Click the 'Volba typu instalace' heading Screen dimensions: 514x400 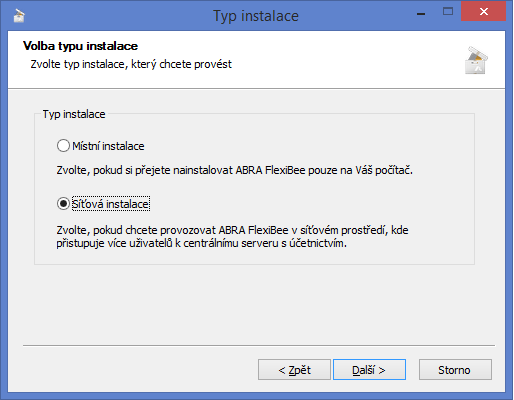(x=80, y=46)
